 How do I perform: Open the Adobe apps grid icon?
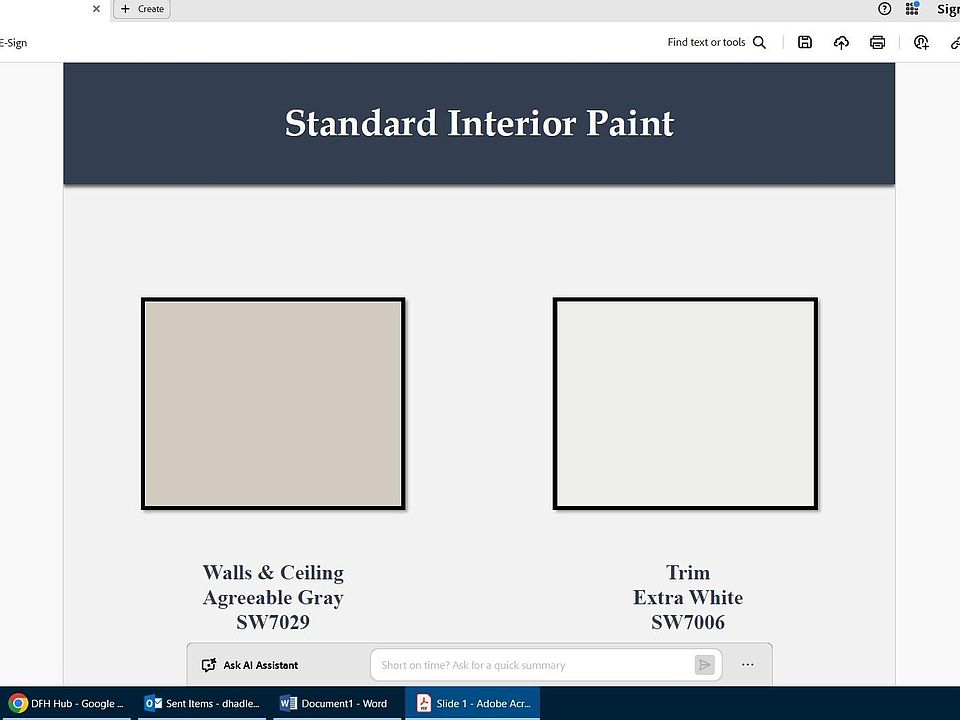tap(912, 9)
